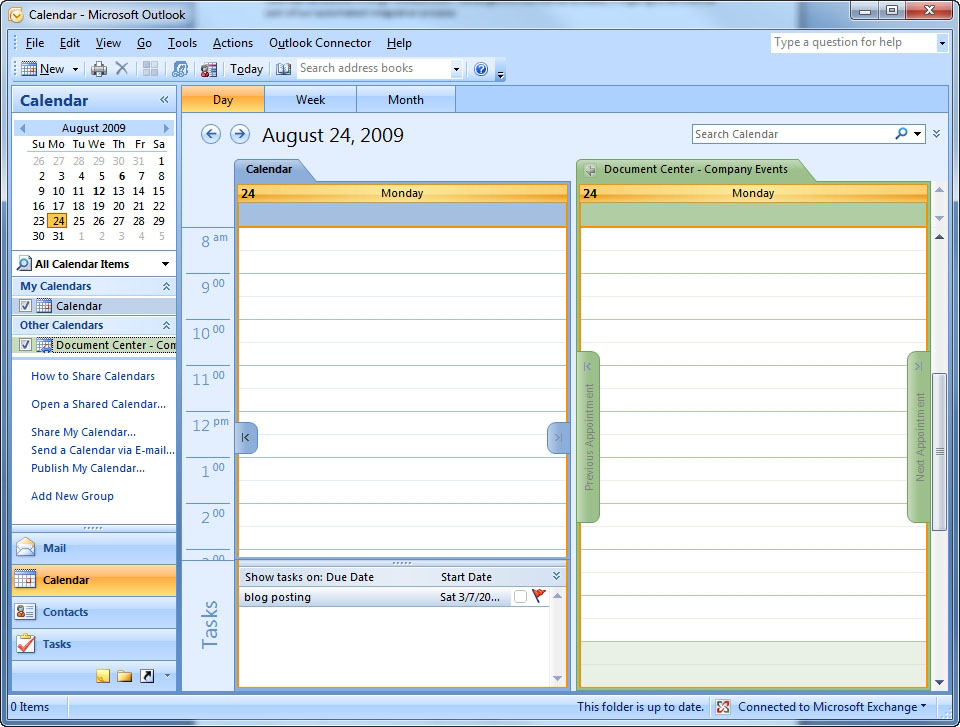Screen dimensions: 960x727
Task: Click the Print toolbar icon
Action: pos(99,69)
